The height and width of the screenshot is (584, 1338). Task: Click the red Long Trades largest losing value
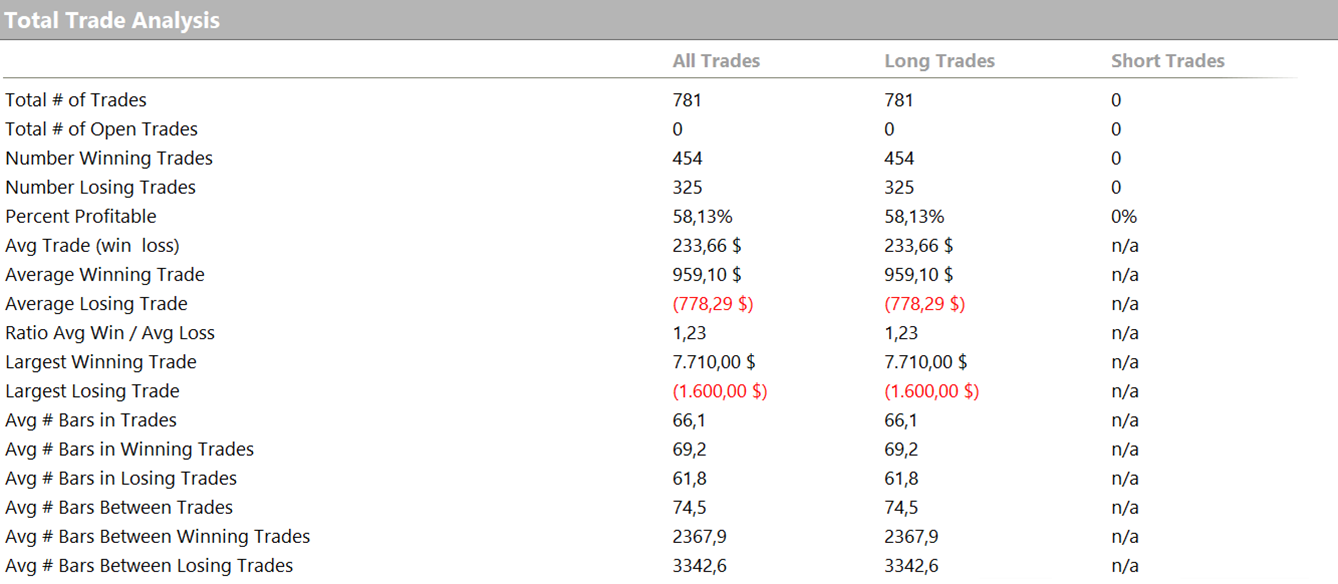pyautogui.click(x=932, y=391)
